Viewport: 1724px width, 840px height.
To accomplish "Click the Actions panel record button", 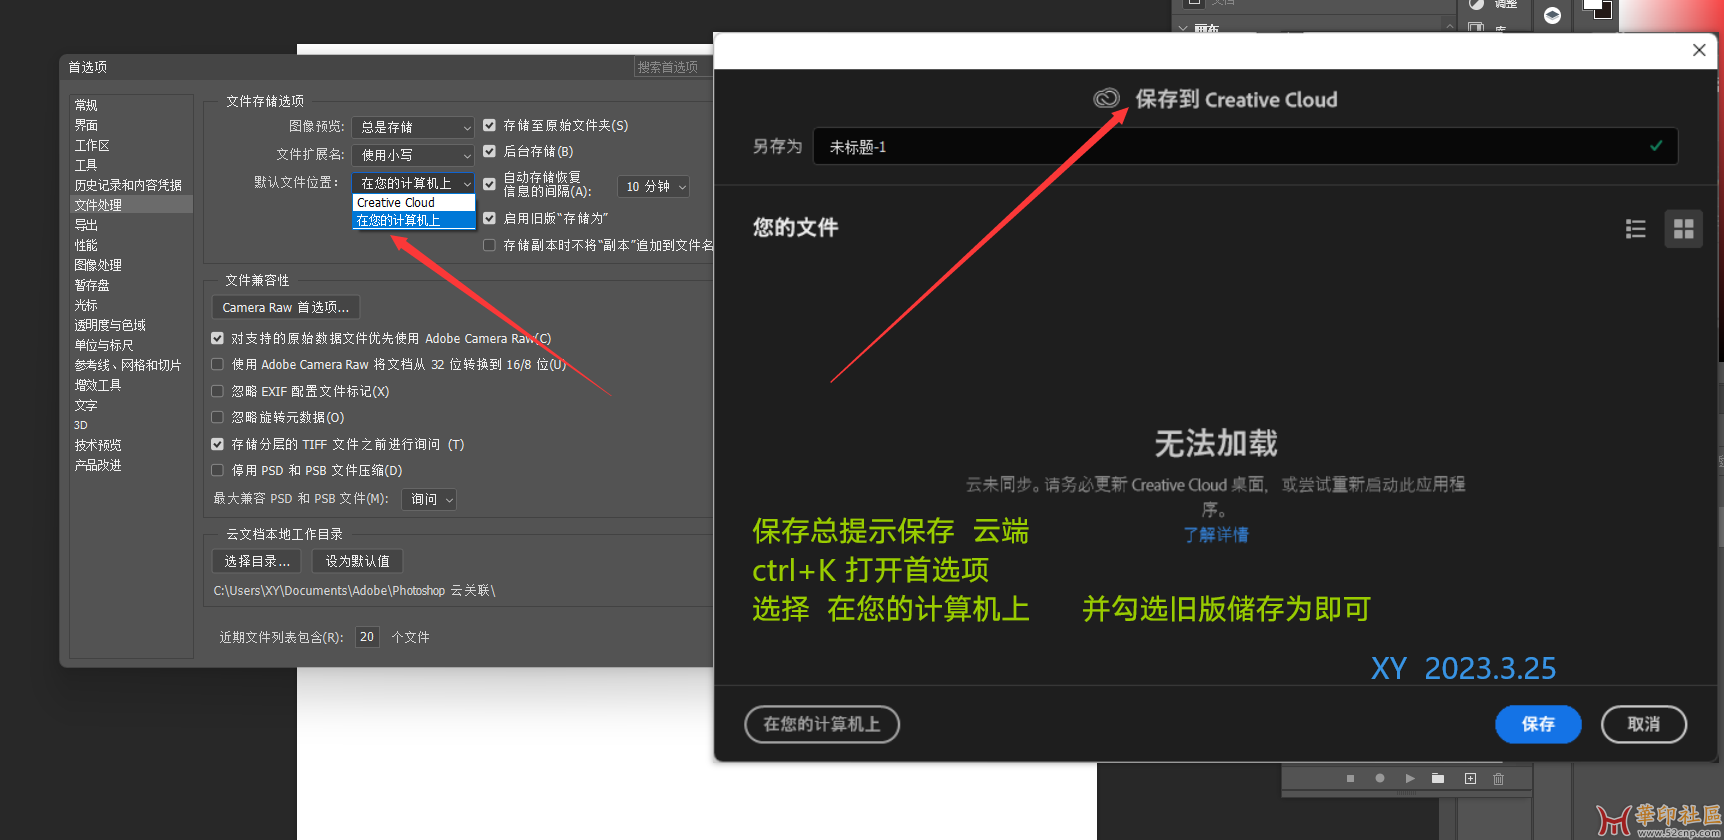I will [x=1380, y=778].
